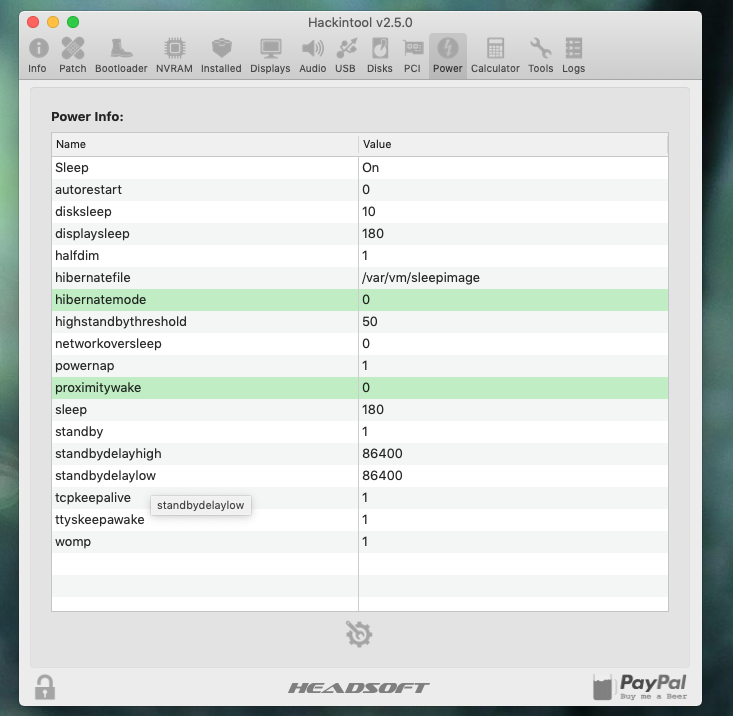Open the Disks section
The width and height of the screenshot is (733, 716).
[380, 56]
